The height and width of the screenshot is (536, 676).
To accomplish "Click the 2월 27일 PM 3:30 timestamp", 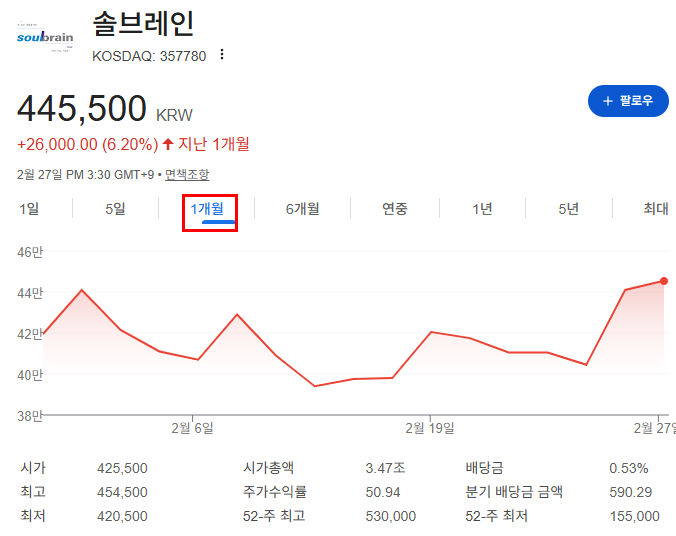I will pyautogui.click(x=85, y=175).
